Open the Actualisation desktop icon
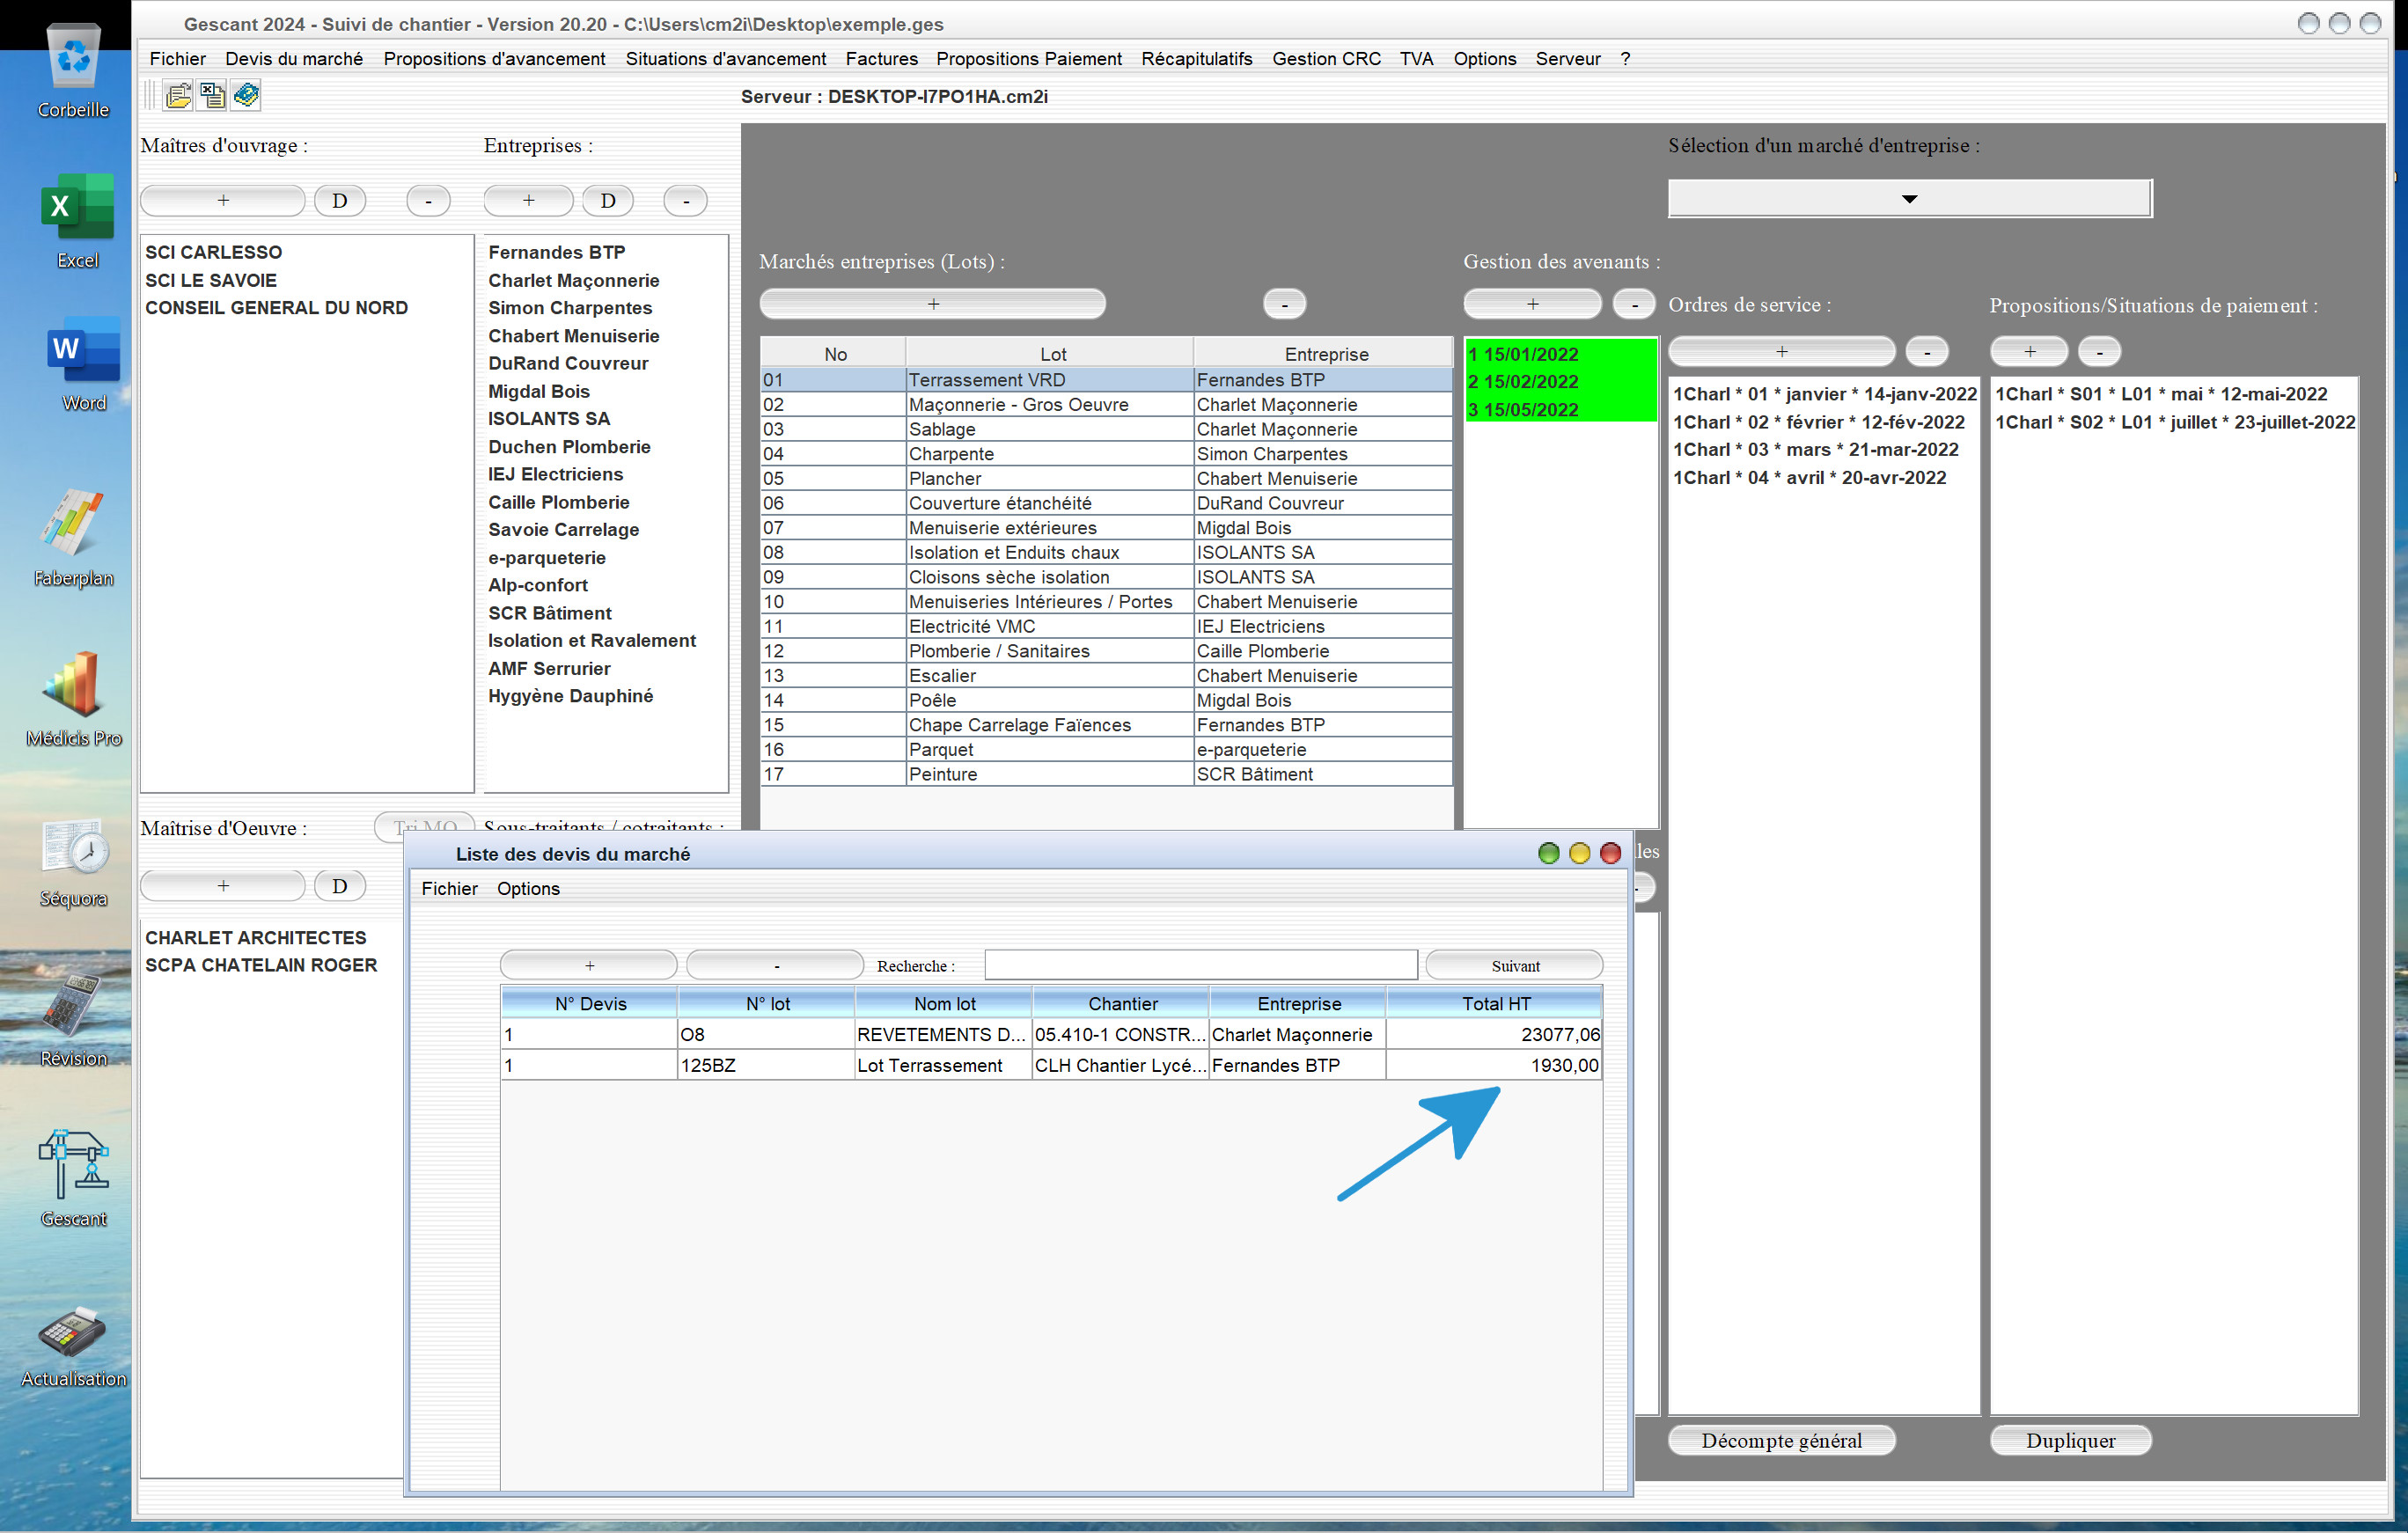This screenshot has width=2408, height=1533. pyautogui.click(x=73, y=1346)
